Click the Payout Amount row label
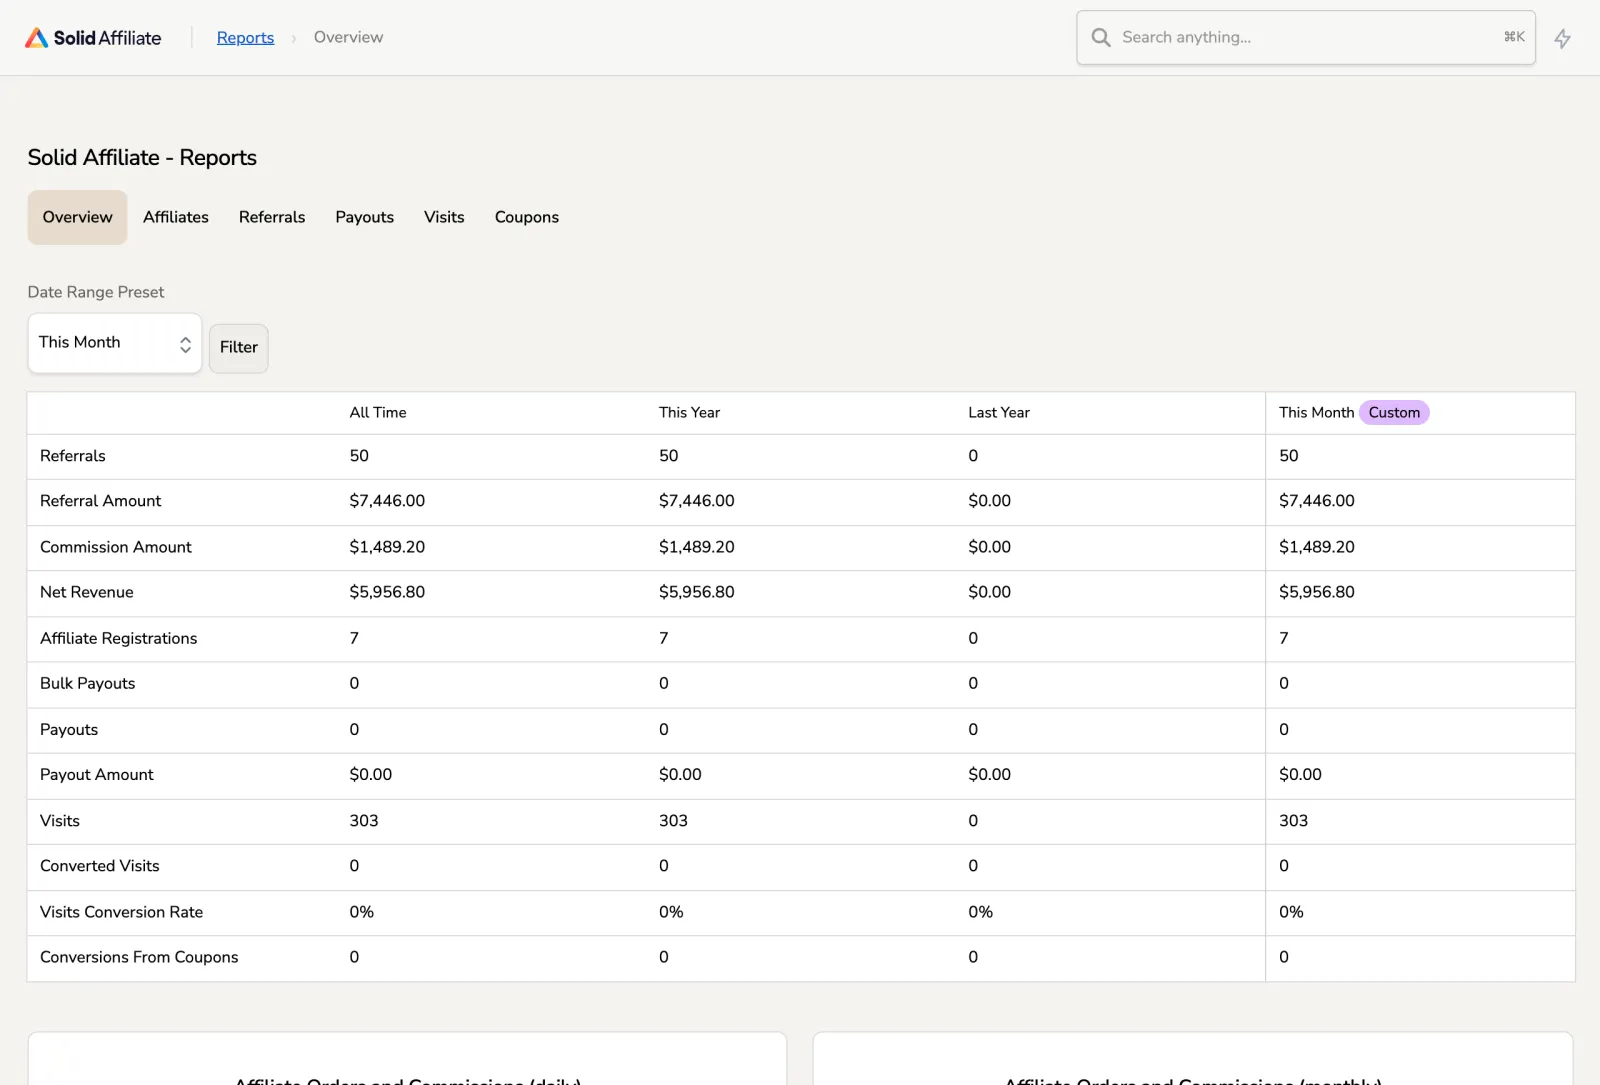 97,775
